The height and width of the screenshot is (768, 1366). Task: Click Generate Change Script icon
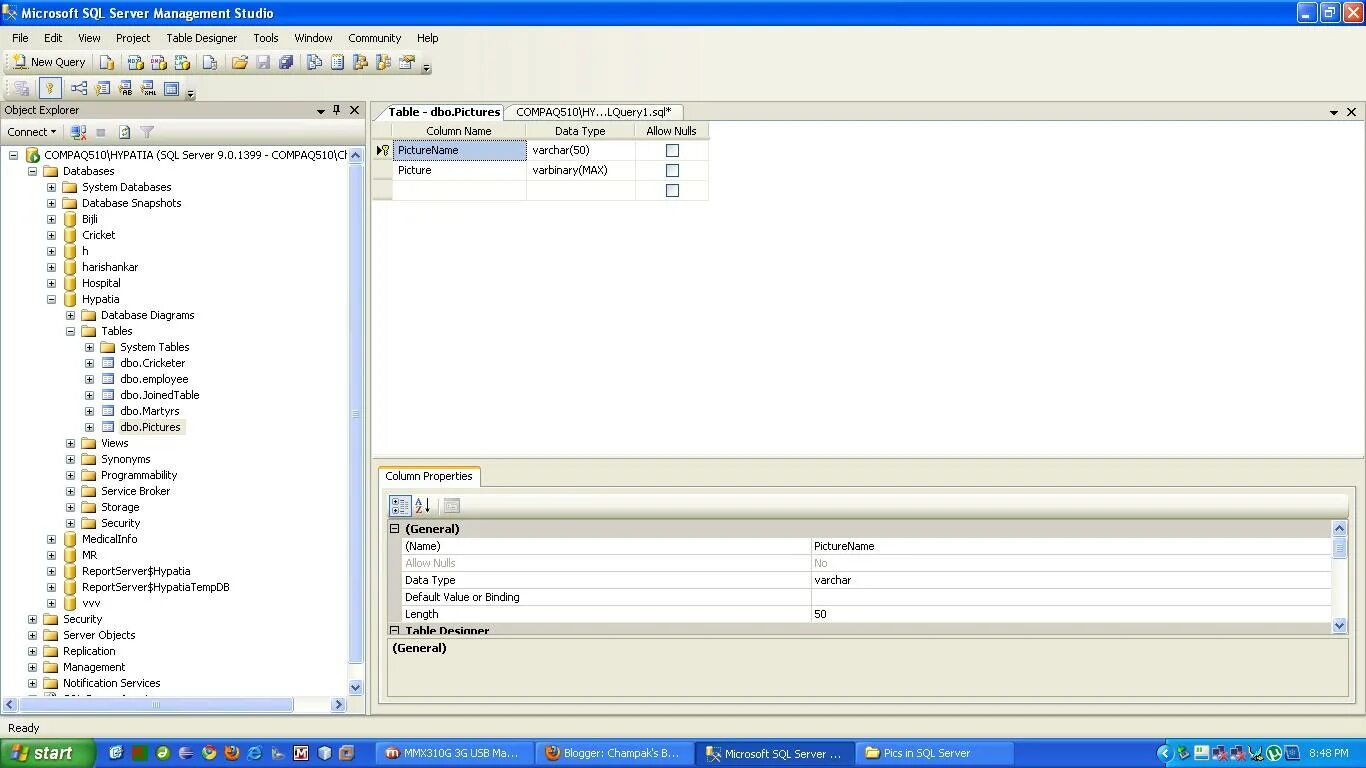click(21, 89)
